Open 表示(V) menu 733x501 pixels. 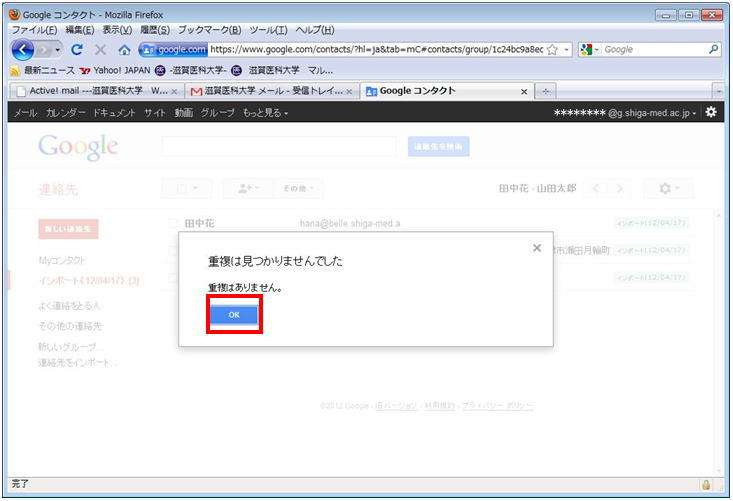point(117,30)
